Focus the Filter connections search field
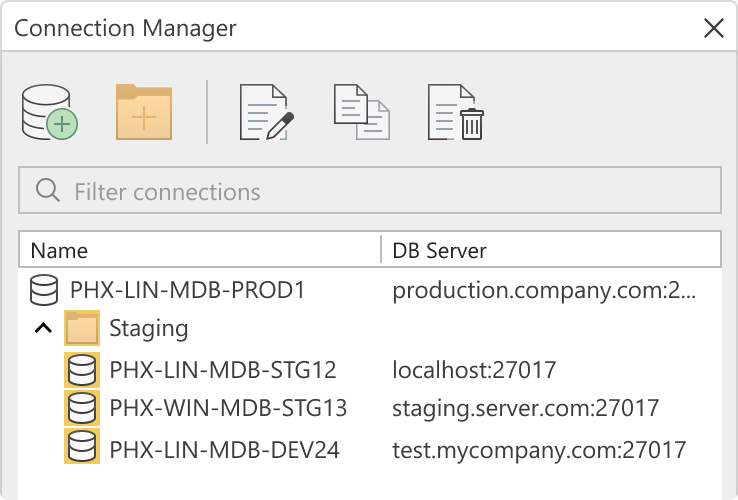 click(370, 191)
